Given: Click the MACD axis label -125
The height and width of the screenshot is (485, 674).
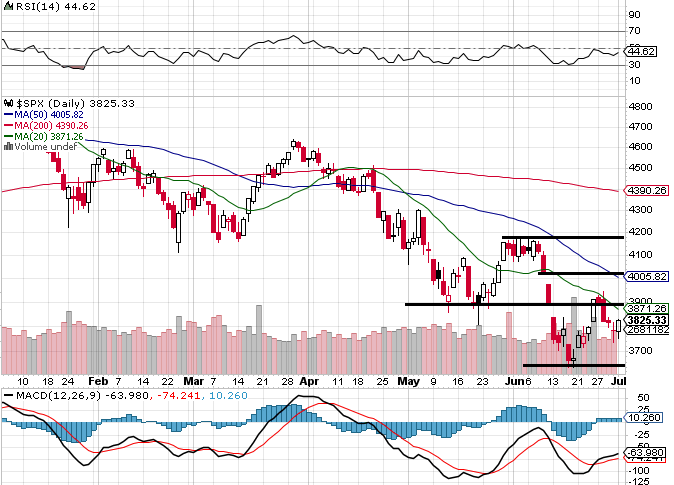Looking at the screenshot, I should coord(638,481).
